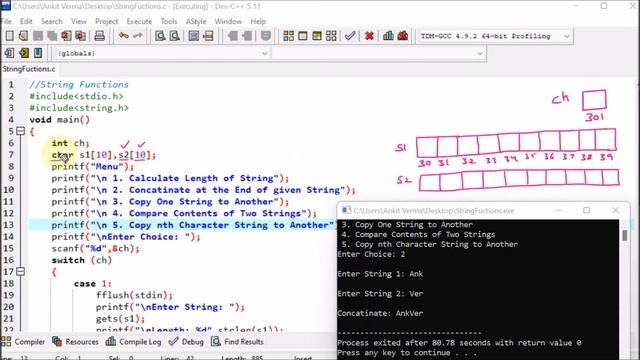Click the Replace toolbar icon
Image resolution: width=640 pixels, height=360 pixels.
pos(175,36)
